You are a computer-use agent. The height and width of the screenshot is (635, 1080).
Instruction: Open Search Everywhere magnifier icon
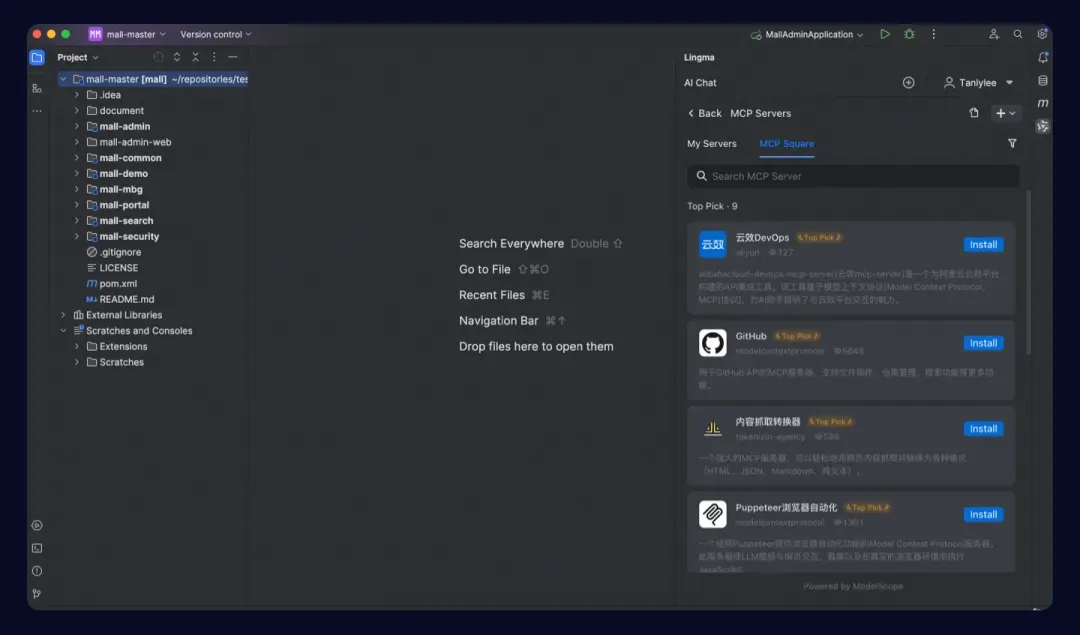[1017, 34]
